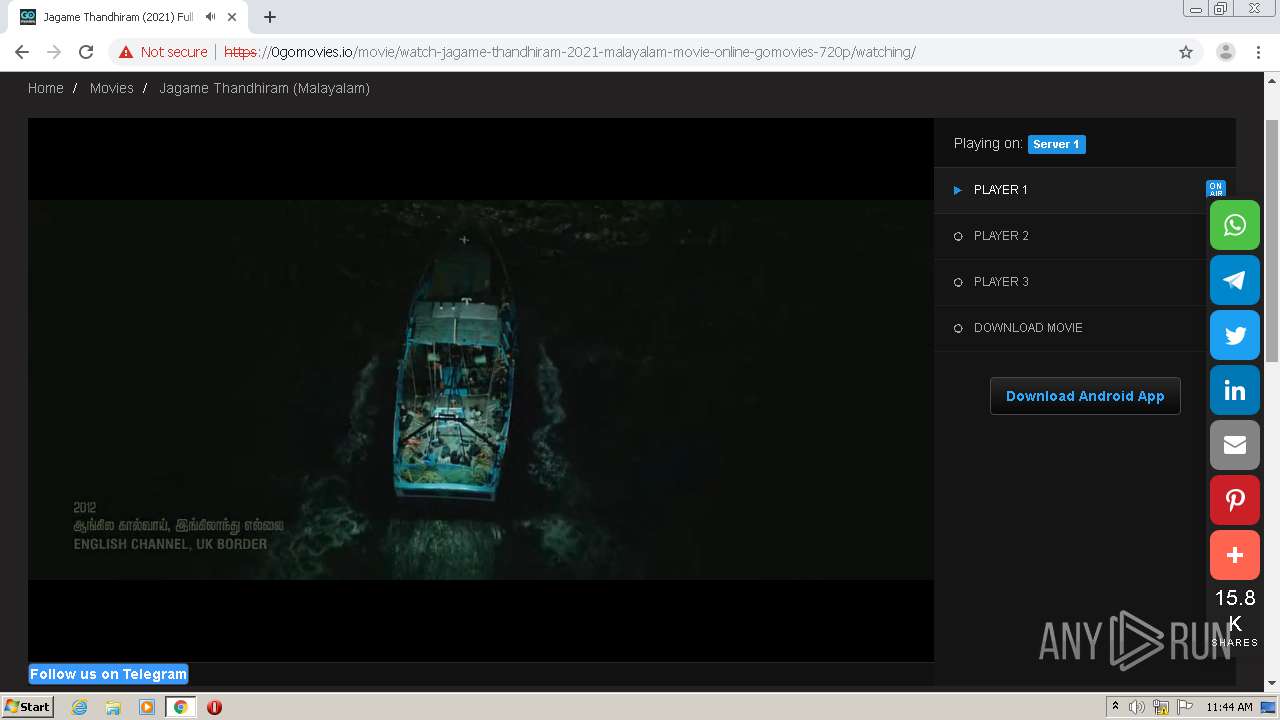Share the page via Telegram icon
The height and width of the screenshot is (720, 1280).
point(1235,280)
